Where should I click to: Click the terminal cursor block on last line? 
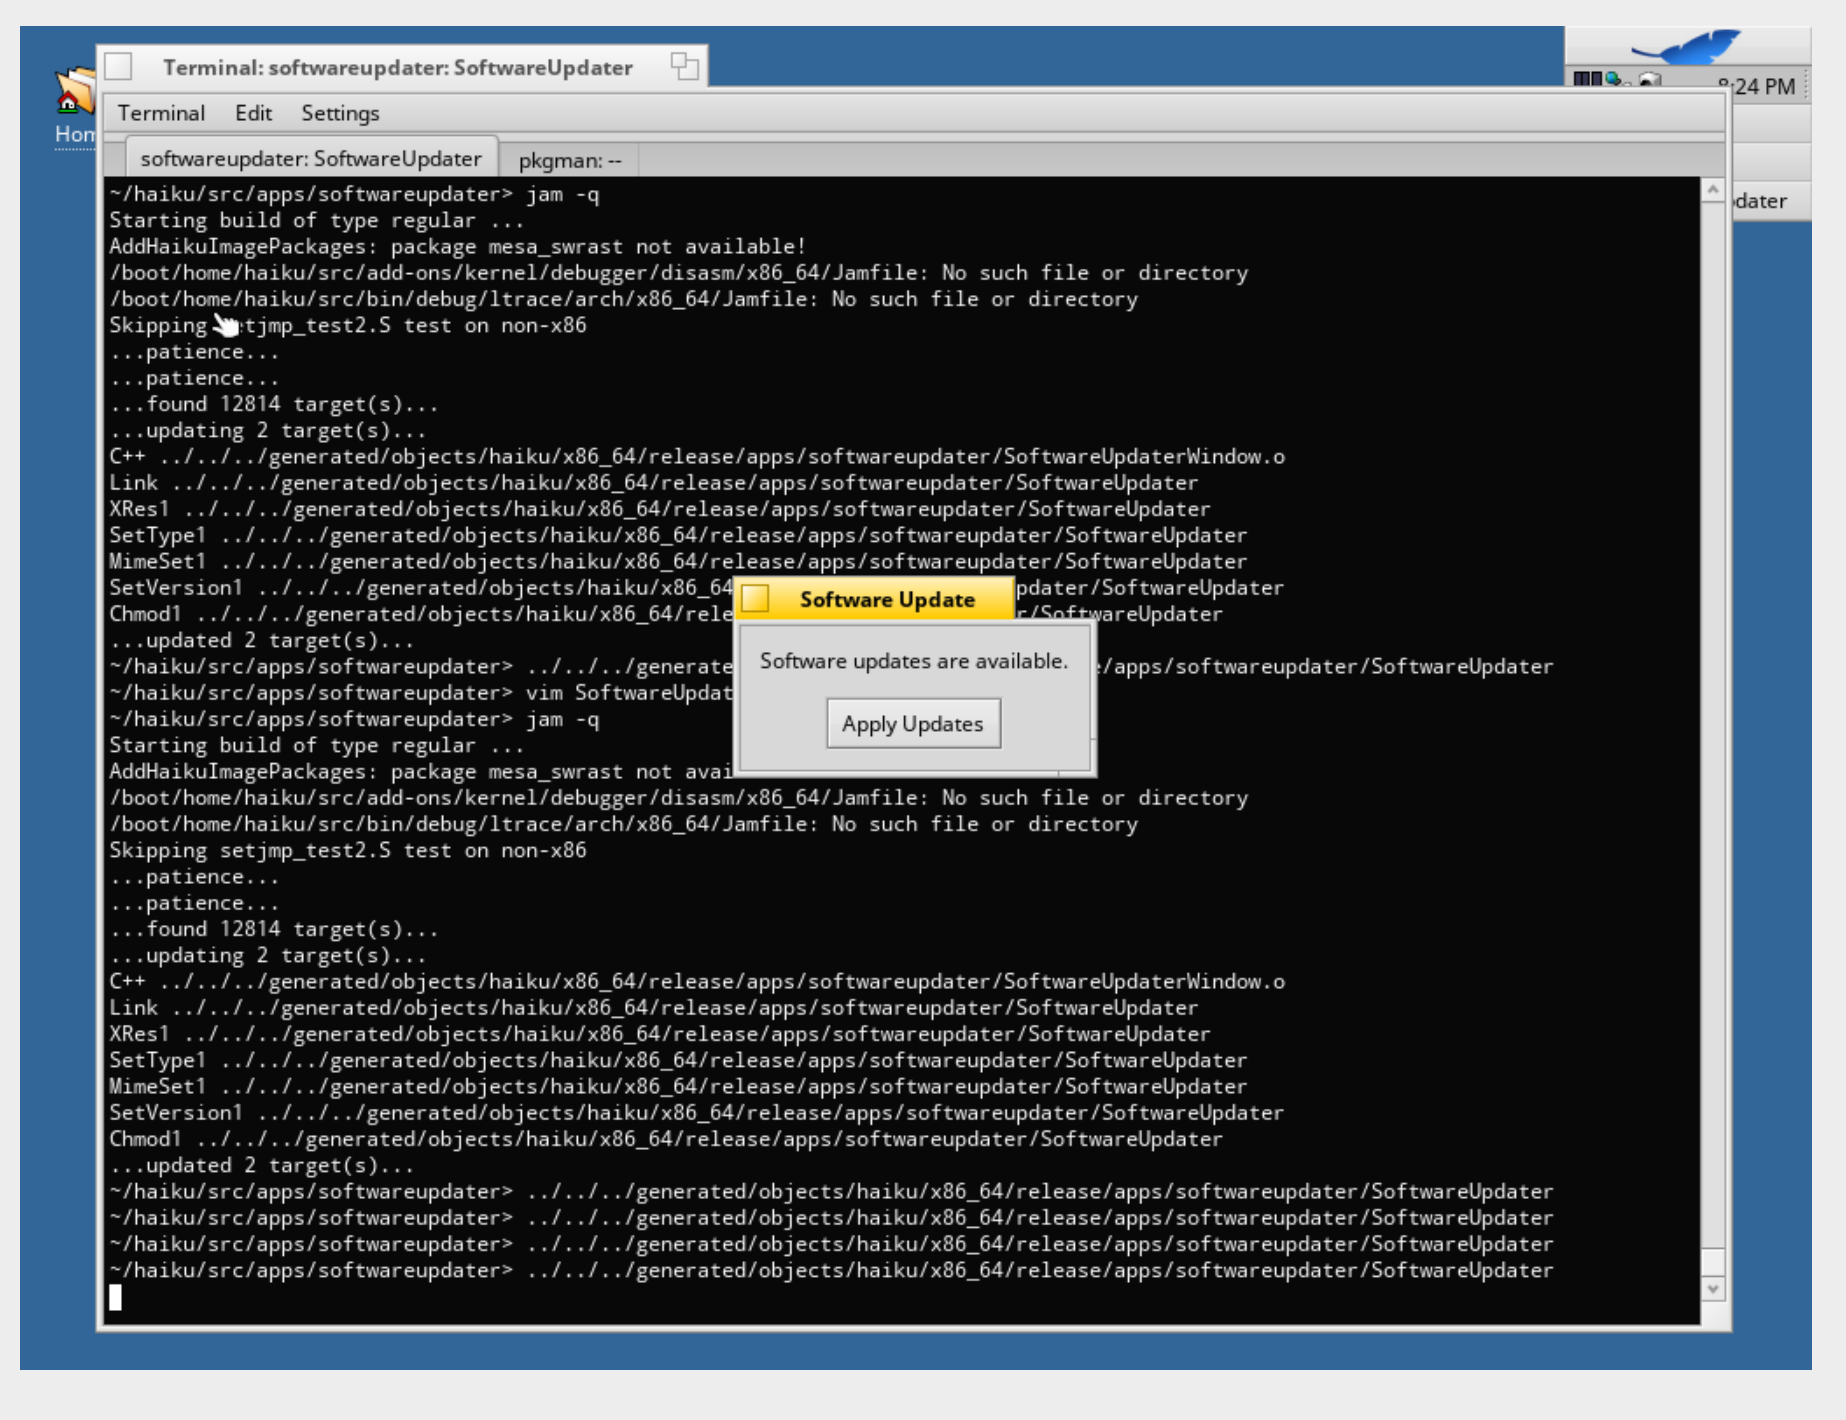[x=115, y=1297]
